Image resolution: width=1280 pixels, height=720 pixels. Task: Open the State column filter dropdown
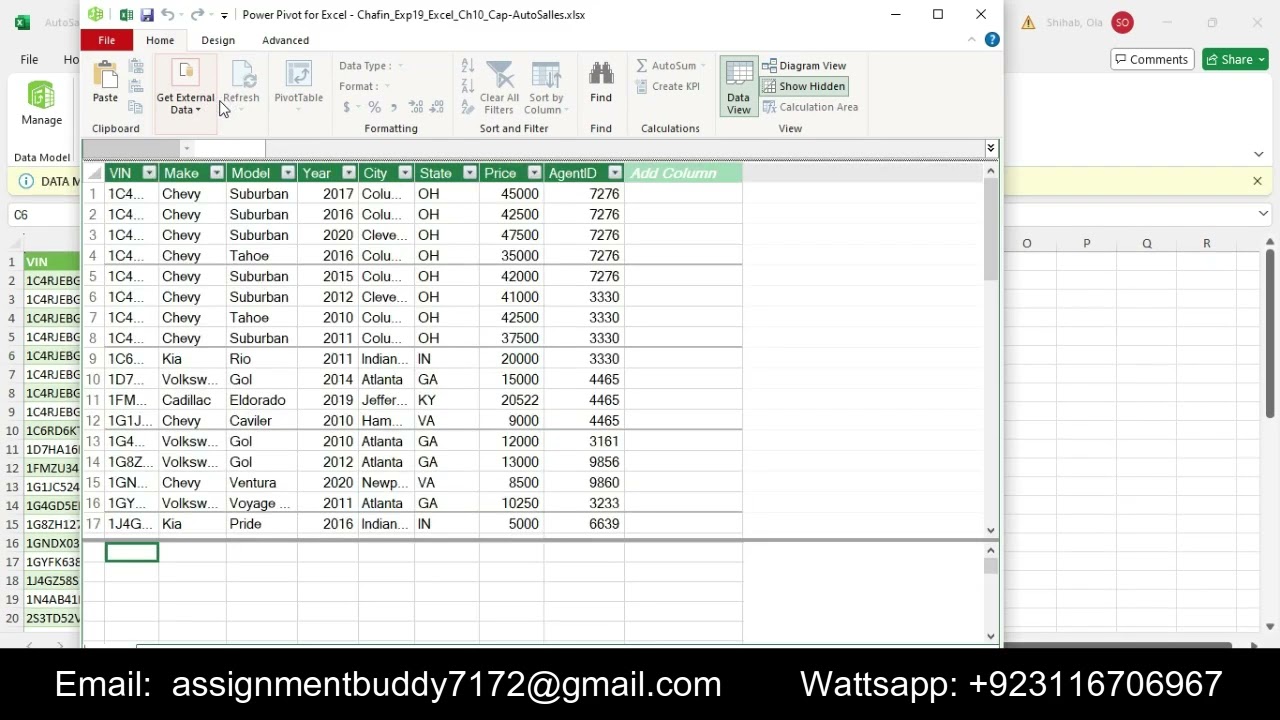coord(470,173)
